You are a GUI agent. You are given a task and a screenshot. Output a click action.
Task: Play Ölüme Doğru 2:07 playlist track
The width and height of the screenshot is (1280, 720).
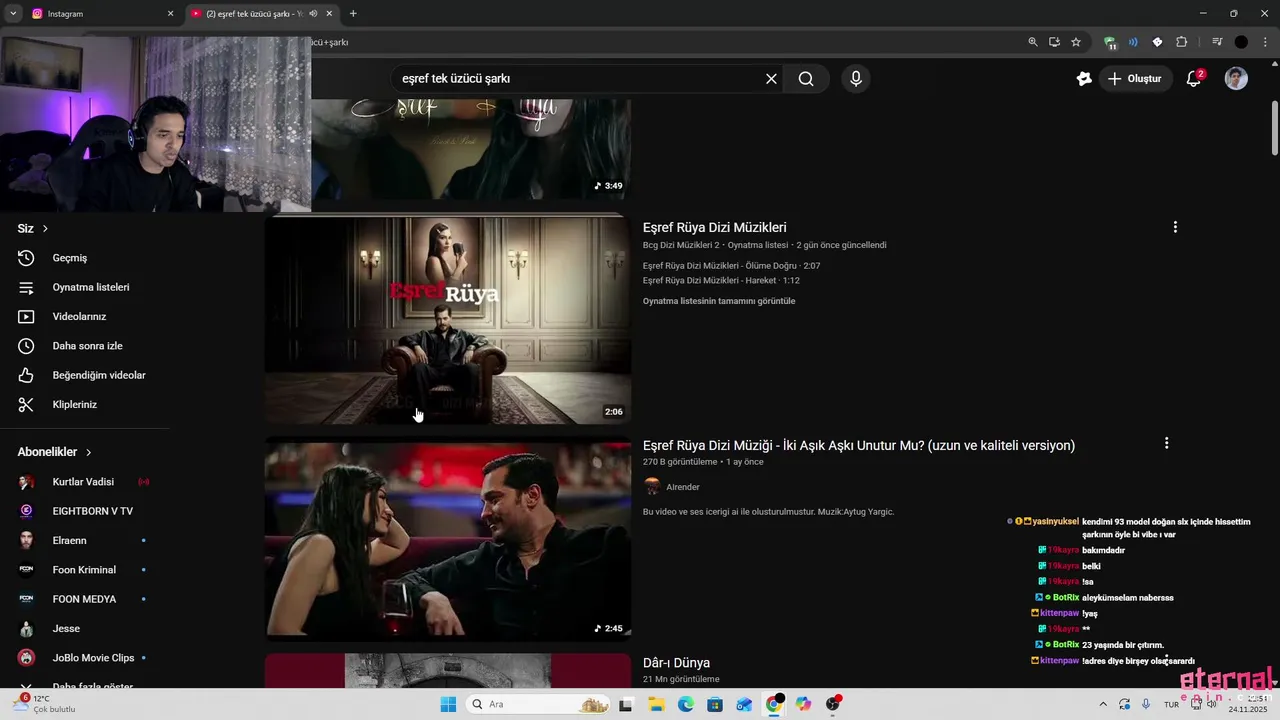click(x=731, y=266)
